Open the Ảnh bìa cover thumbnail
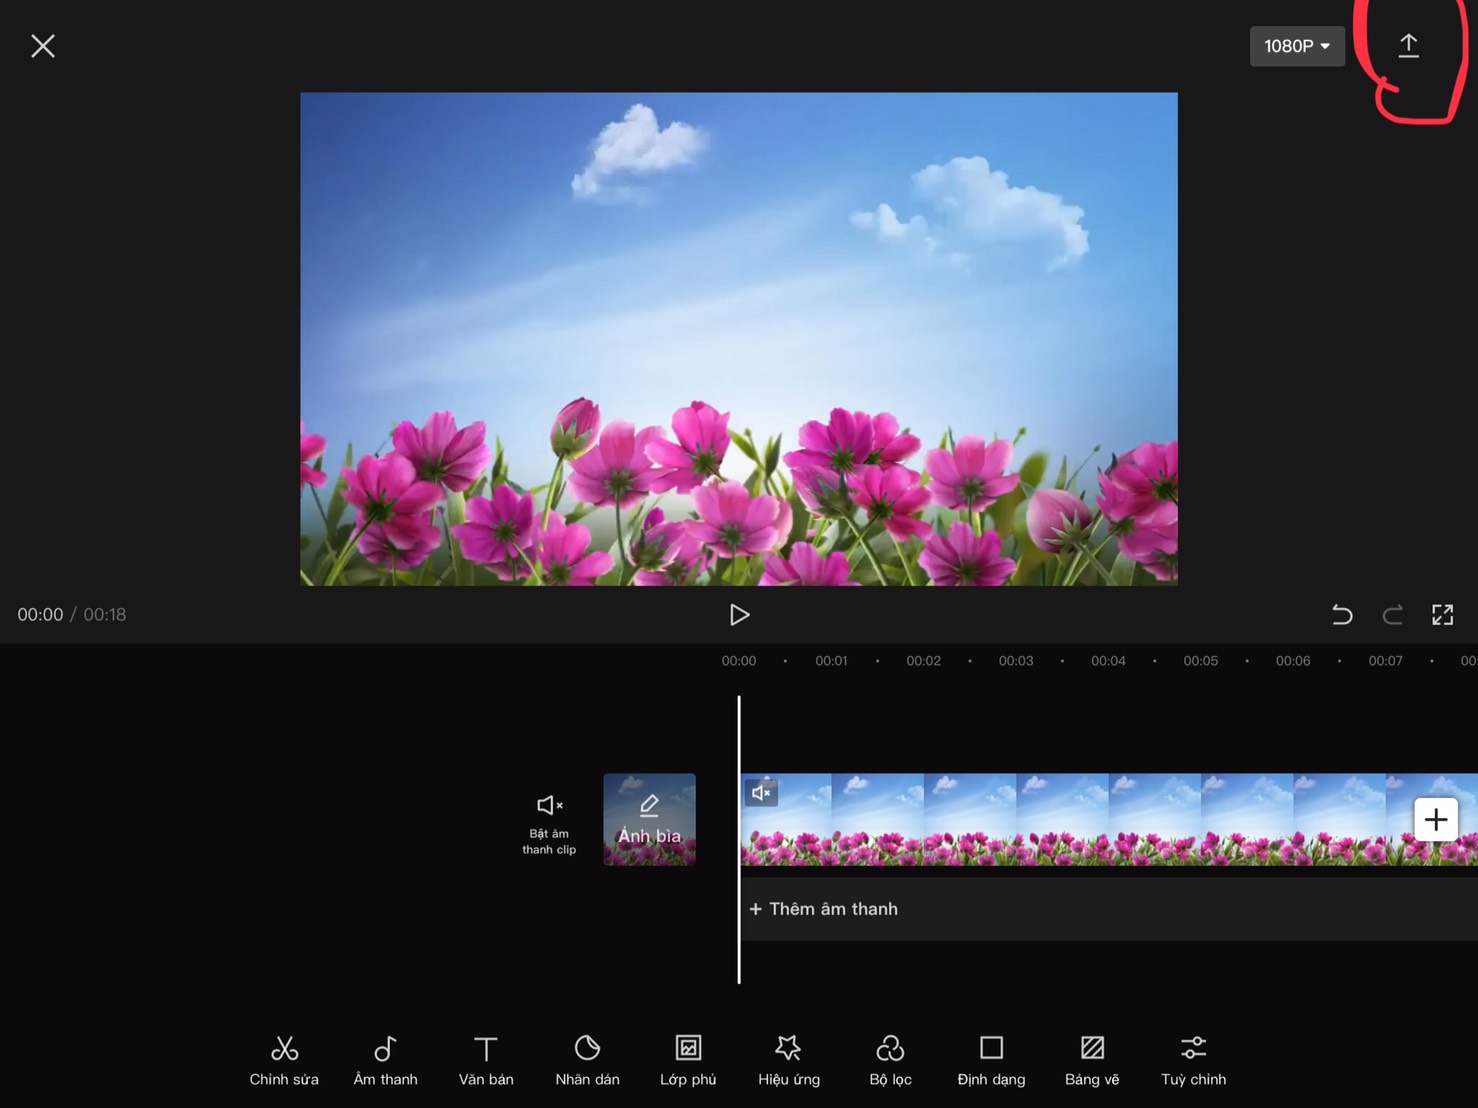 click(x=649, y=819)
